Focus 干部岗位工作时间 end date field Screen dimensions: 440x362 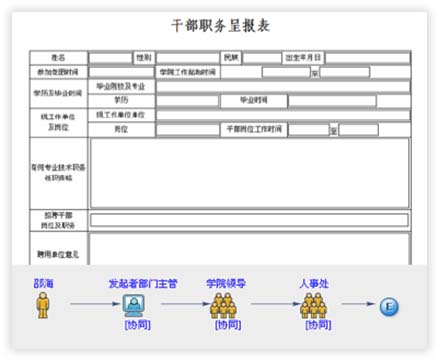(358, 129)
